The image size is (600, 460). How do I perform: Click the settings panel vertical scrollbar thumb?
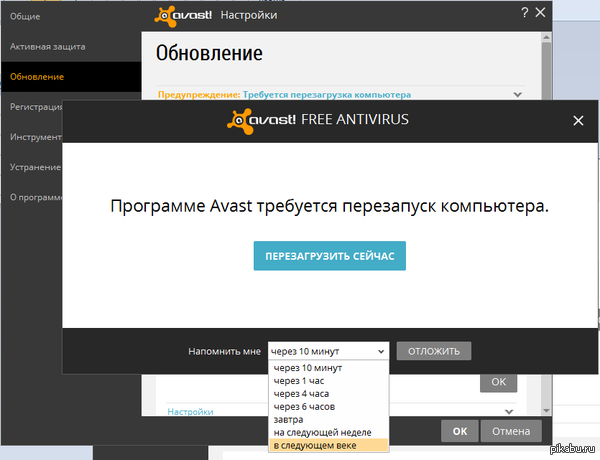(546, 71)
